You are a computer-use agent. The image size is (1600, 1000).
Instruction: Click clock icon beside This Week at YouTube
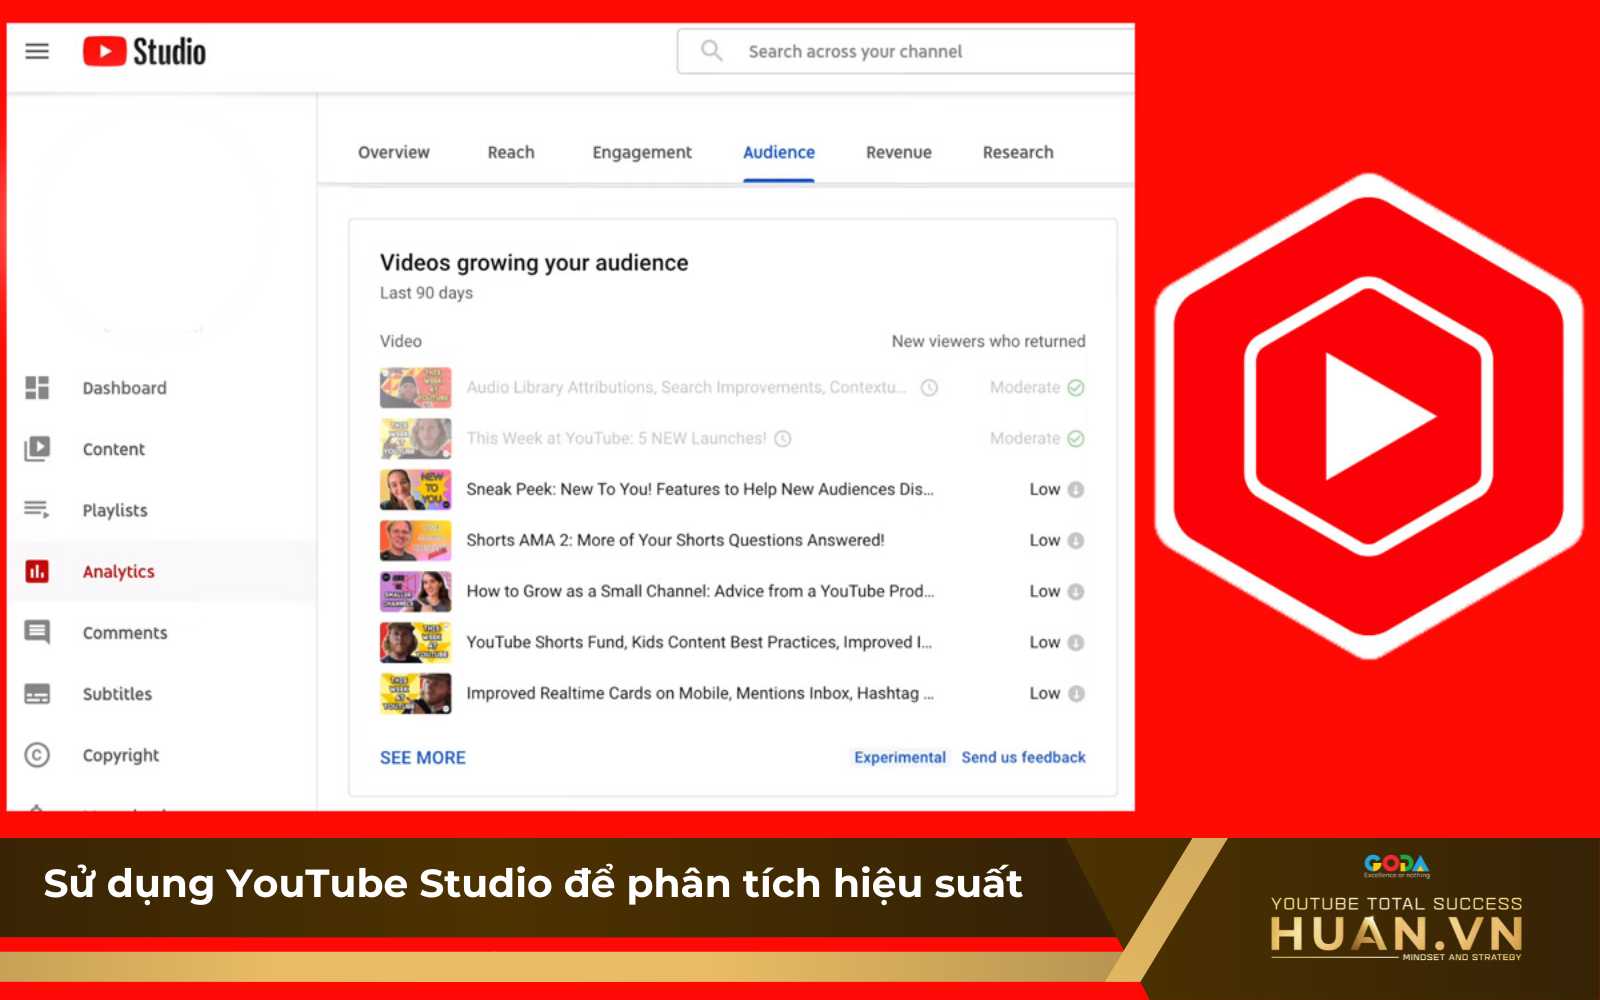click(x=783, y=439)
